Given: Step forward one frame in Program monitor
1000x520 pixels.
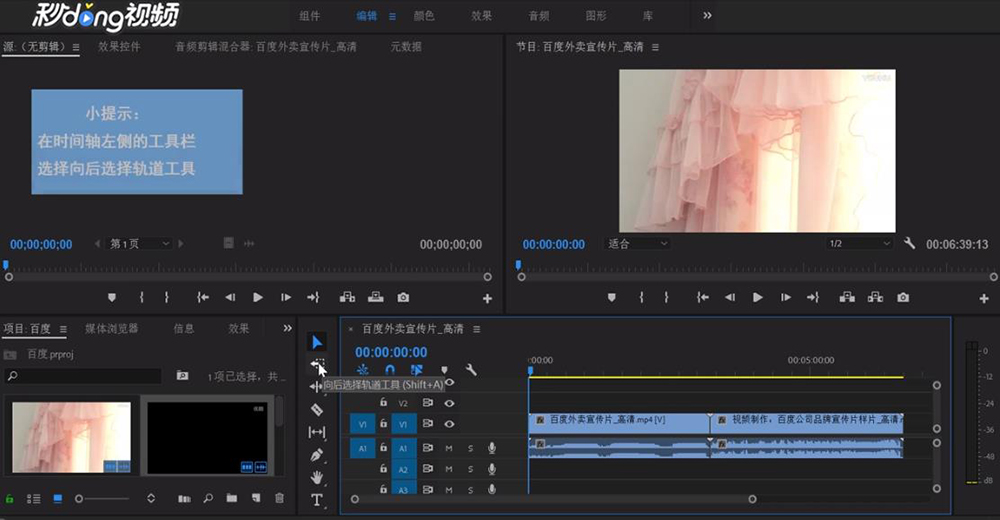Looking at the screenshot, I should click(786, 297).
